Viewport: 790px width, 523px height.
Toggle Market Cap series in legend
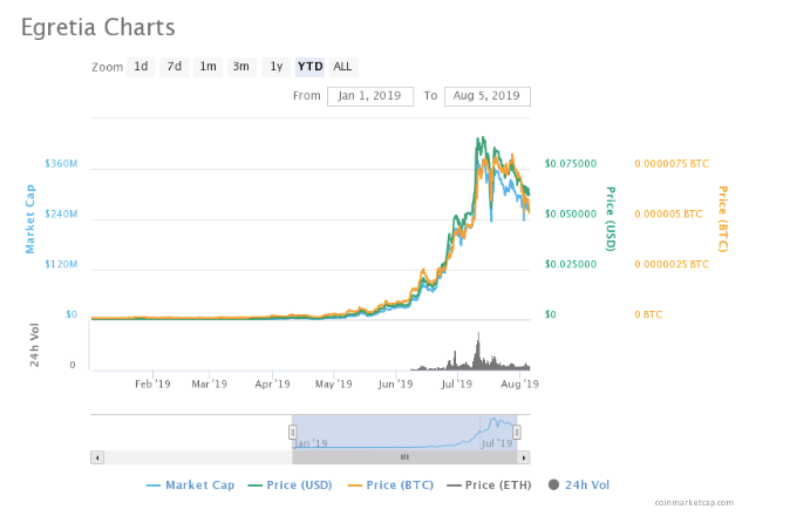pos(190,485)
